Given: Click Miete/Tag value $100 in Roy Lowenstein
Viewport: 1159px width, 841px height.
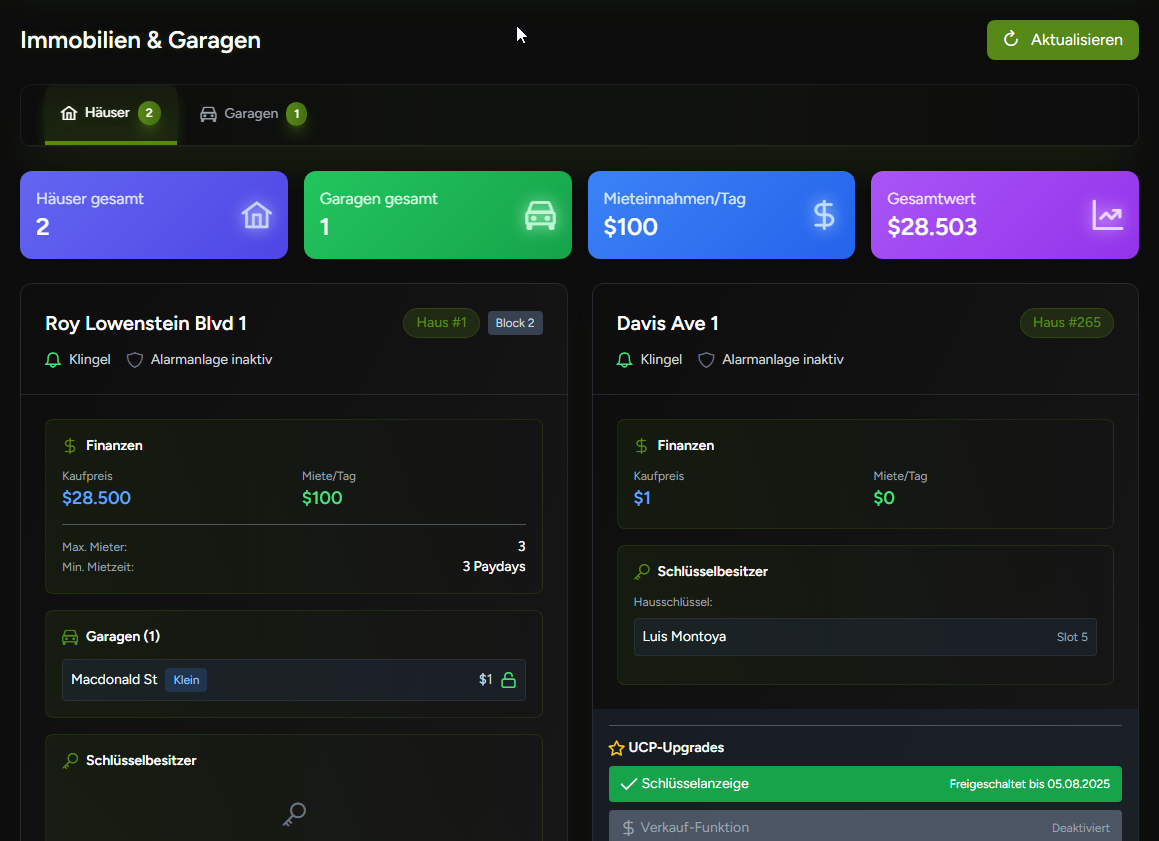Looking at the screenshot, I should click(322, 498).
